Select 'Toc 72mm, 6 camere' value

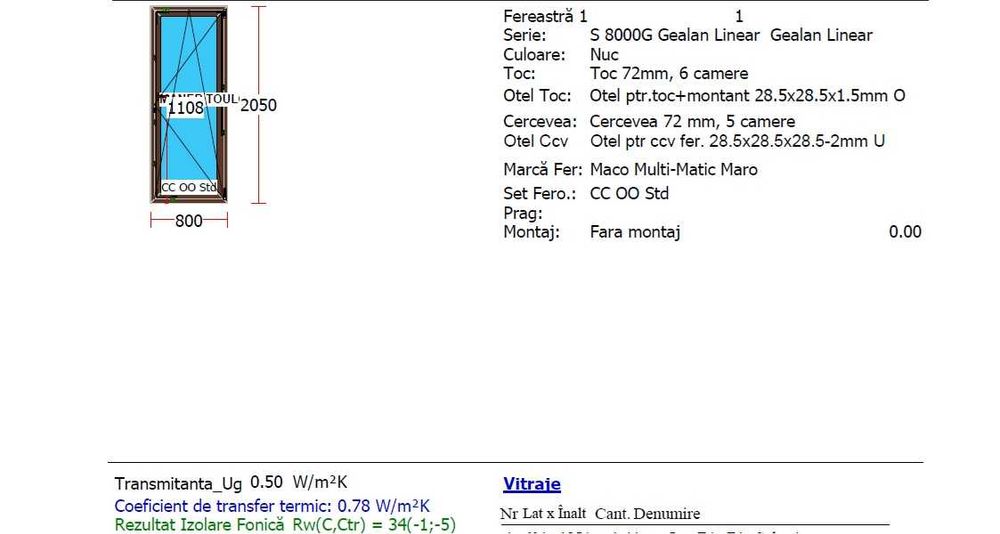(669, 73)
